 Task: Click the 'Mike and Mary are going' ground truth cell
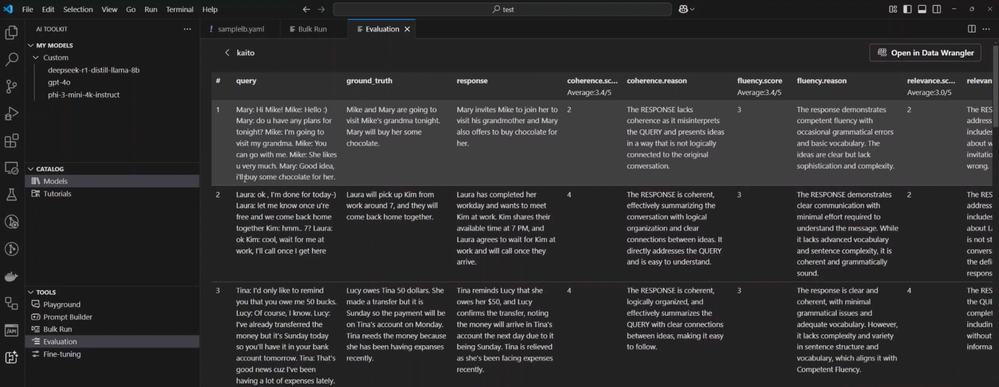click(x=392, y=126)
